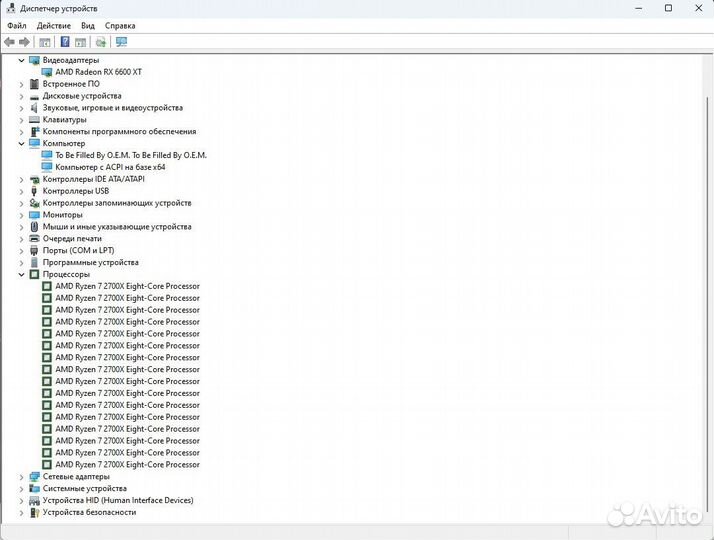Screen dimensions: 714x540
Task: Expand the Контроллеры USB category
Action: [x=21, y=191]
